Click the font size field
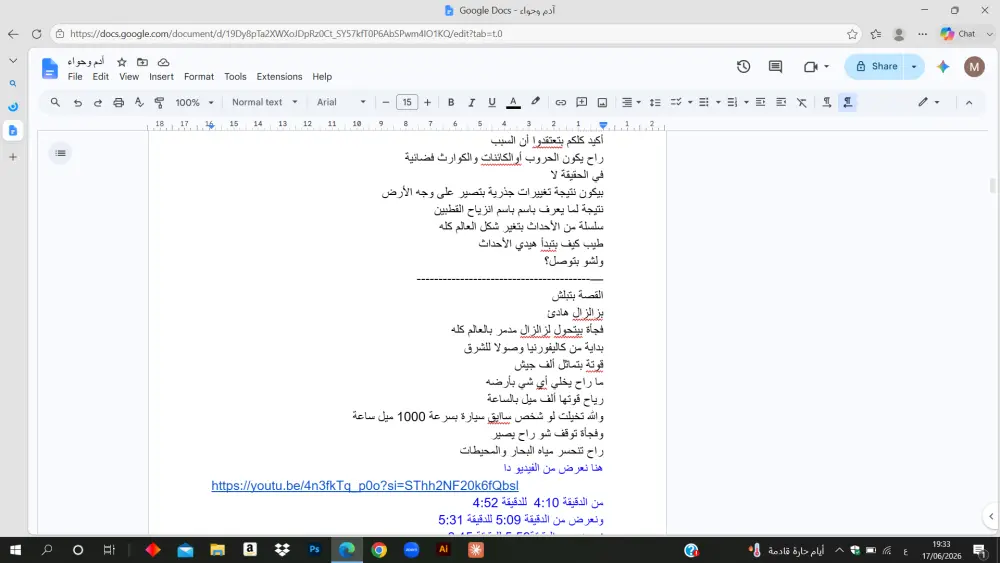 [407, 102]
